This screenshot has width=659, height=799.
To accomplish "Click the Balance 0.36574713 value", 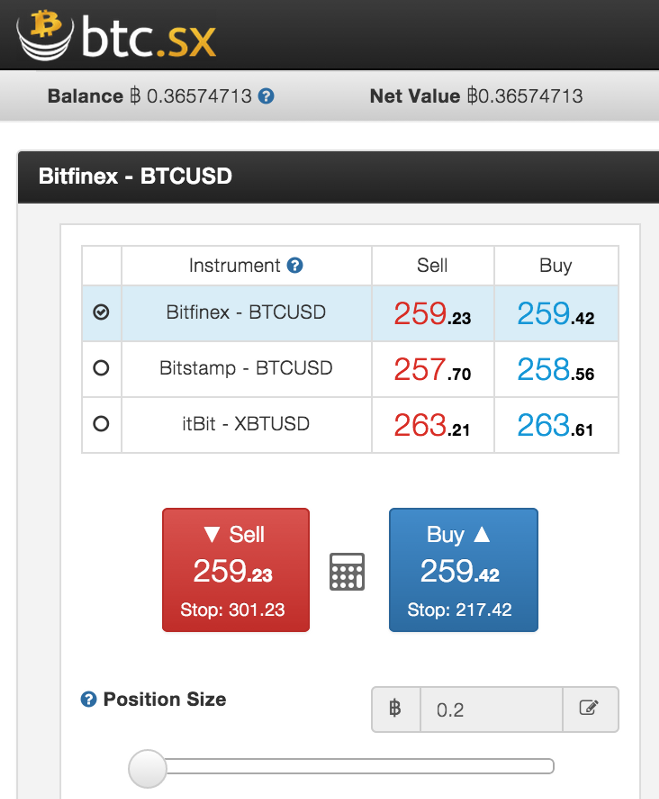I will (x=191, y=96).
